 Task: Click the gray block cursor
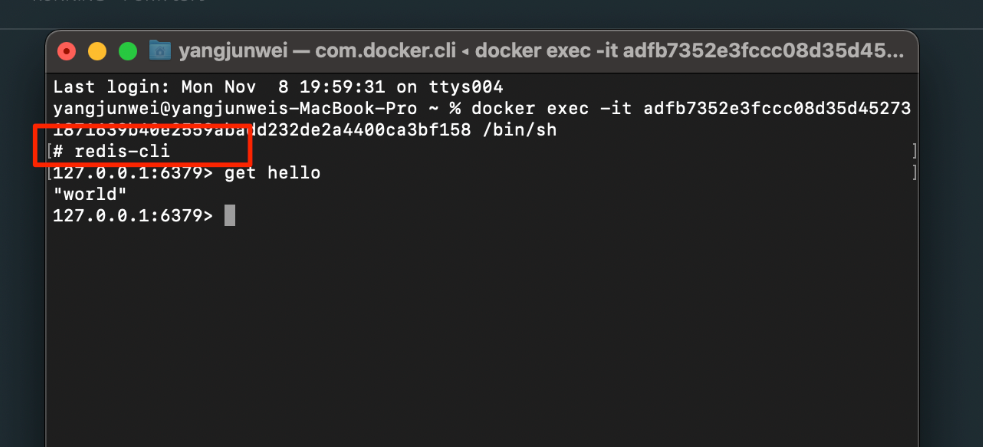click(230, 215)
